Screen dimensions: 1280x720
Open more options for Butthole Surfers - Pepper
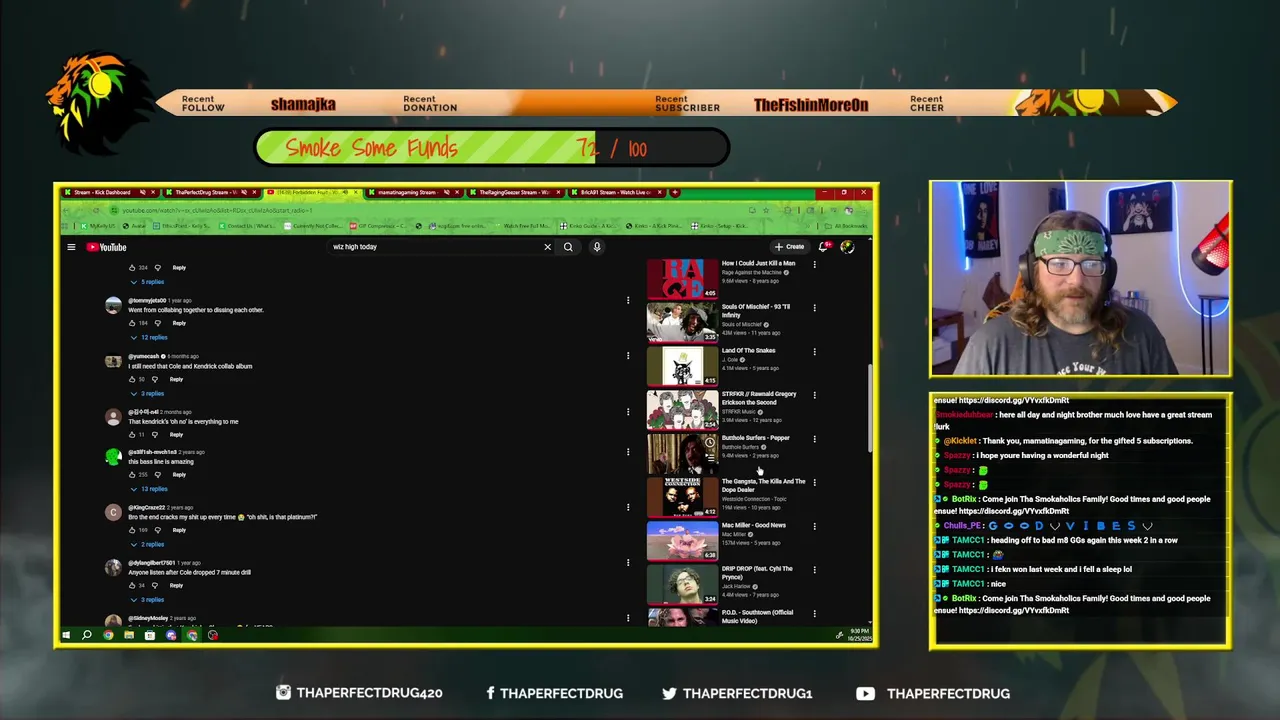[x=814, y=439]
